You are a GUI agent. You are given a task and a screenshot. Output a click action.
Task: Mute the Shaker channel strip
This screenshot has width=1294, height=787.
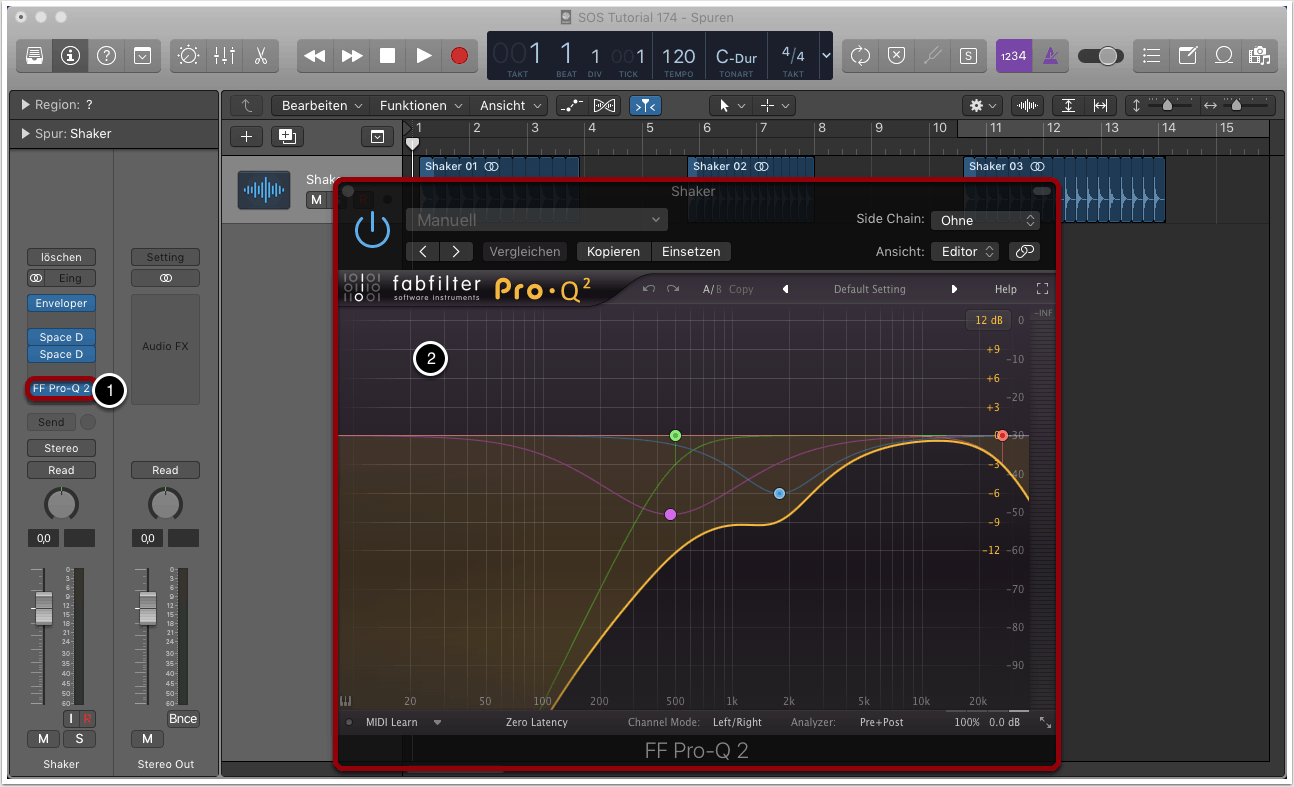(x=43, y=739)
